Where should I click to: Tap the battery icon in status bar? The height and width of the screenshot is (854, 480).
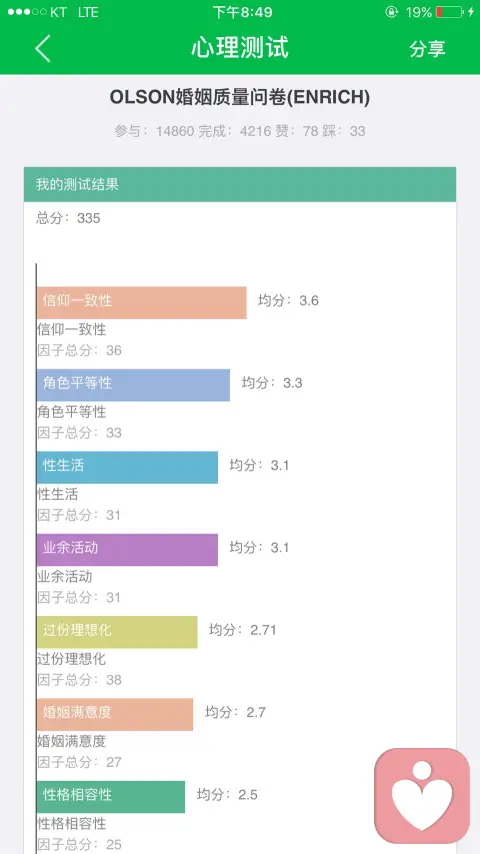click(x=449, y=12)
